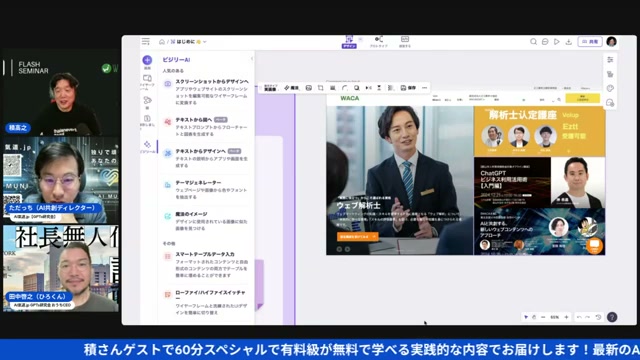Select the crop icon in floating toolbar
This screenshot has width=640, height=360.
320,88
